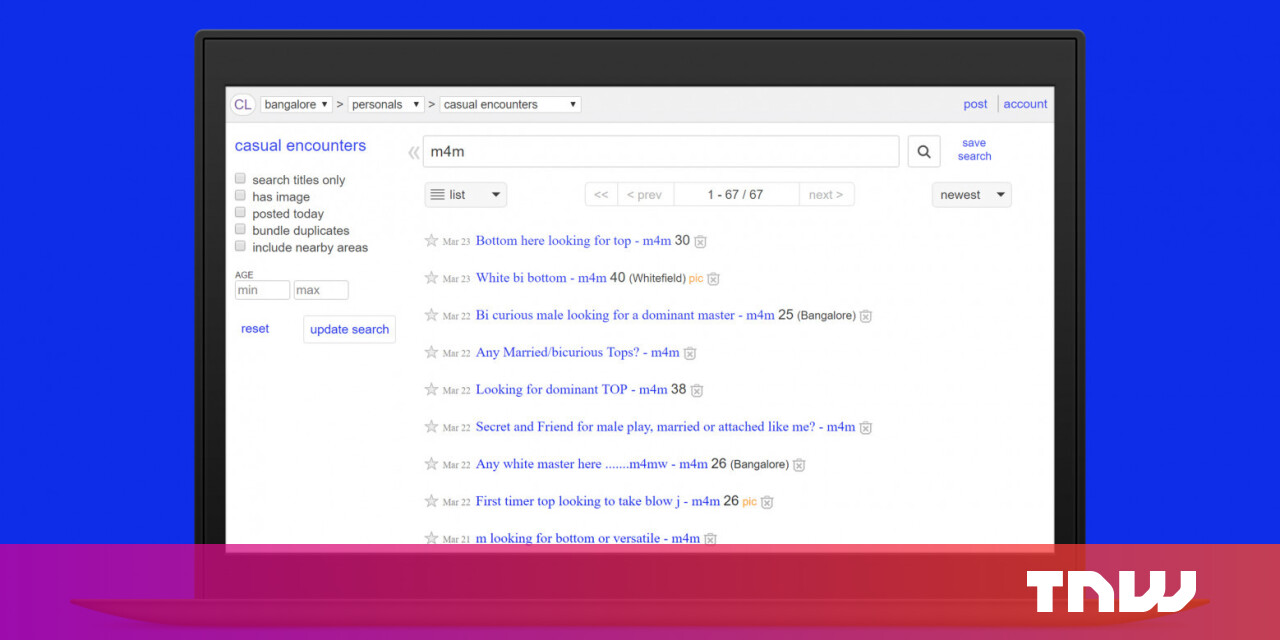1280x640 pixels.
Task: Open the casual encounters subcategory dropdown
Action: [510, 104]
